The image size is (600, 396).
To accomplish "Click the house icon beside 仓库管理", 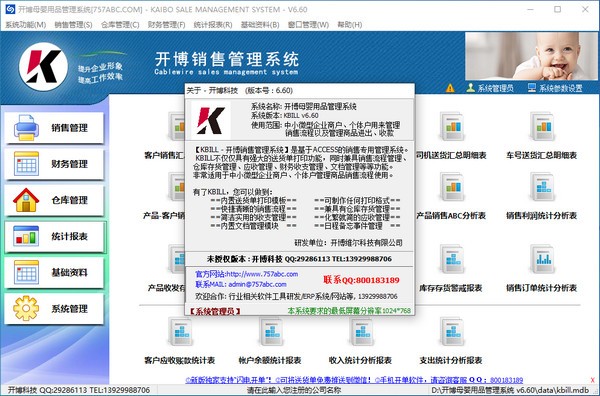I will (x=26, y=200).
